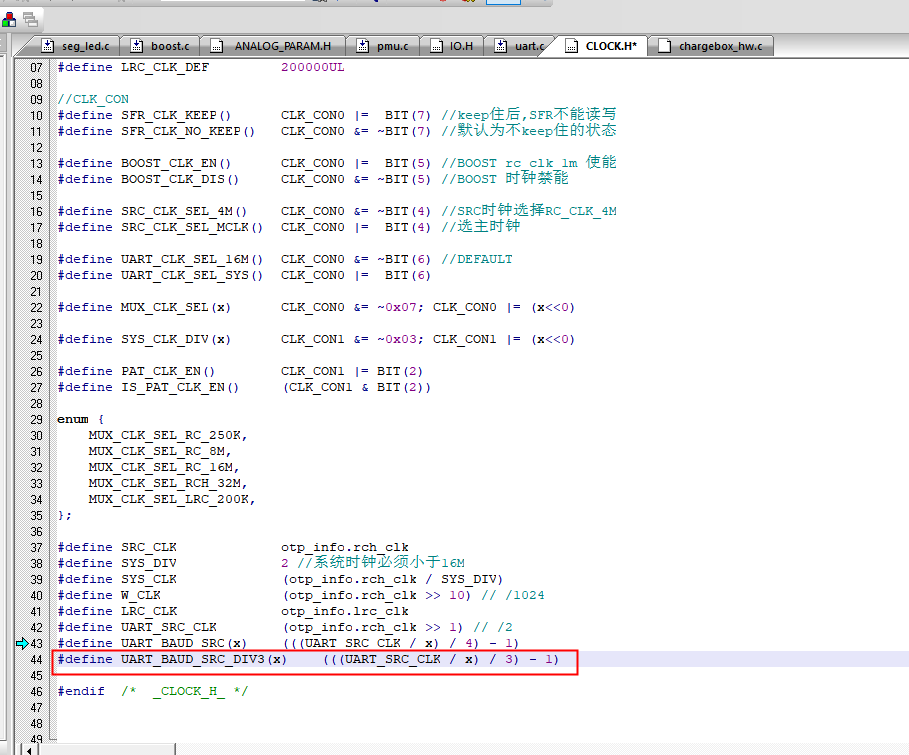Click the IO.H file icon
The height and width of the screenshot is (755, 909).
coord(437,46)
